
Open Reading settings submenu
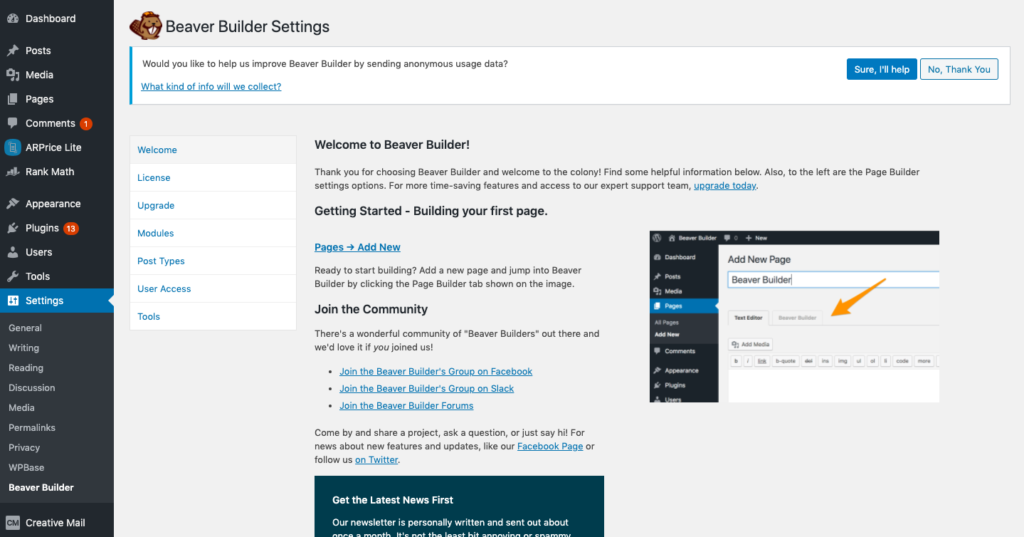coord(25,368)
